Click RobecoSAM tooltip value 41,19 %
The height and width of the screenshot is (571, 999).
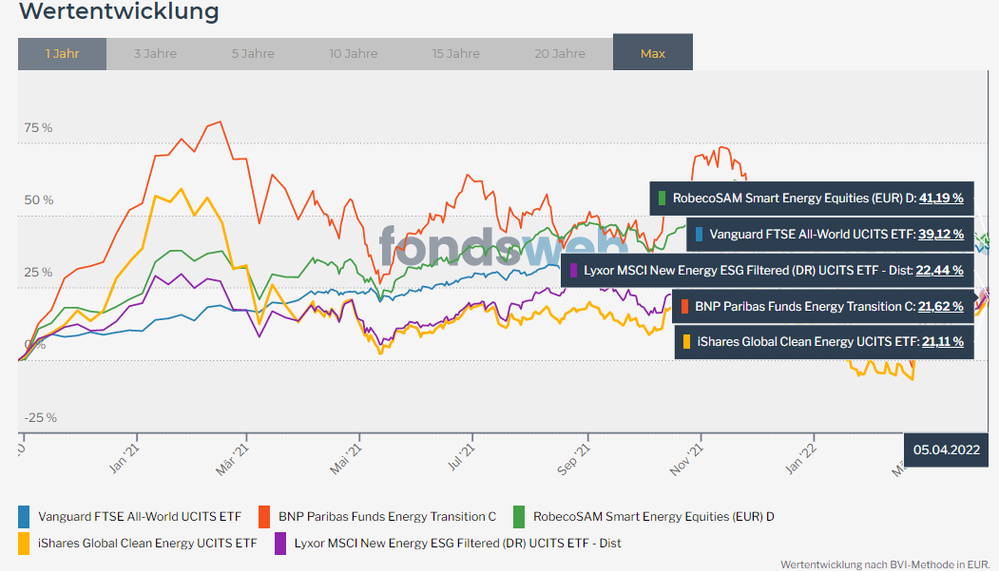pos(941,198)
